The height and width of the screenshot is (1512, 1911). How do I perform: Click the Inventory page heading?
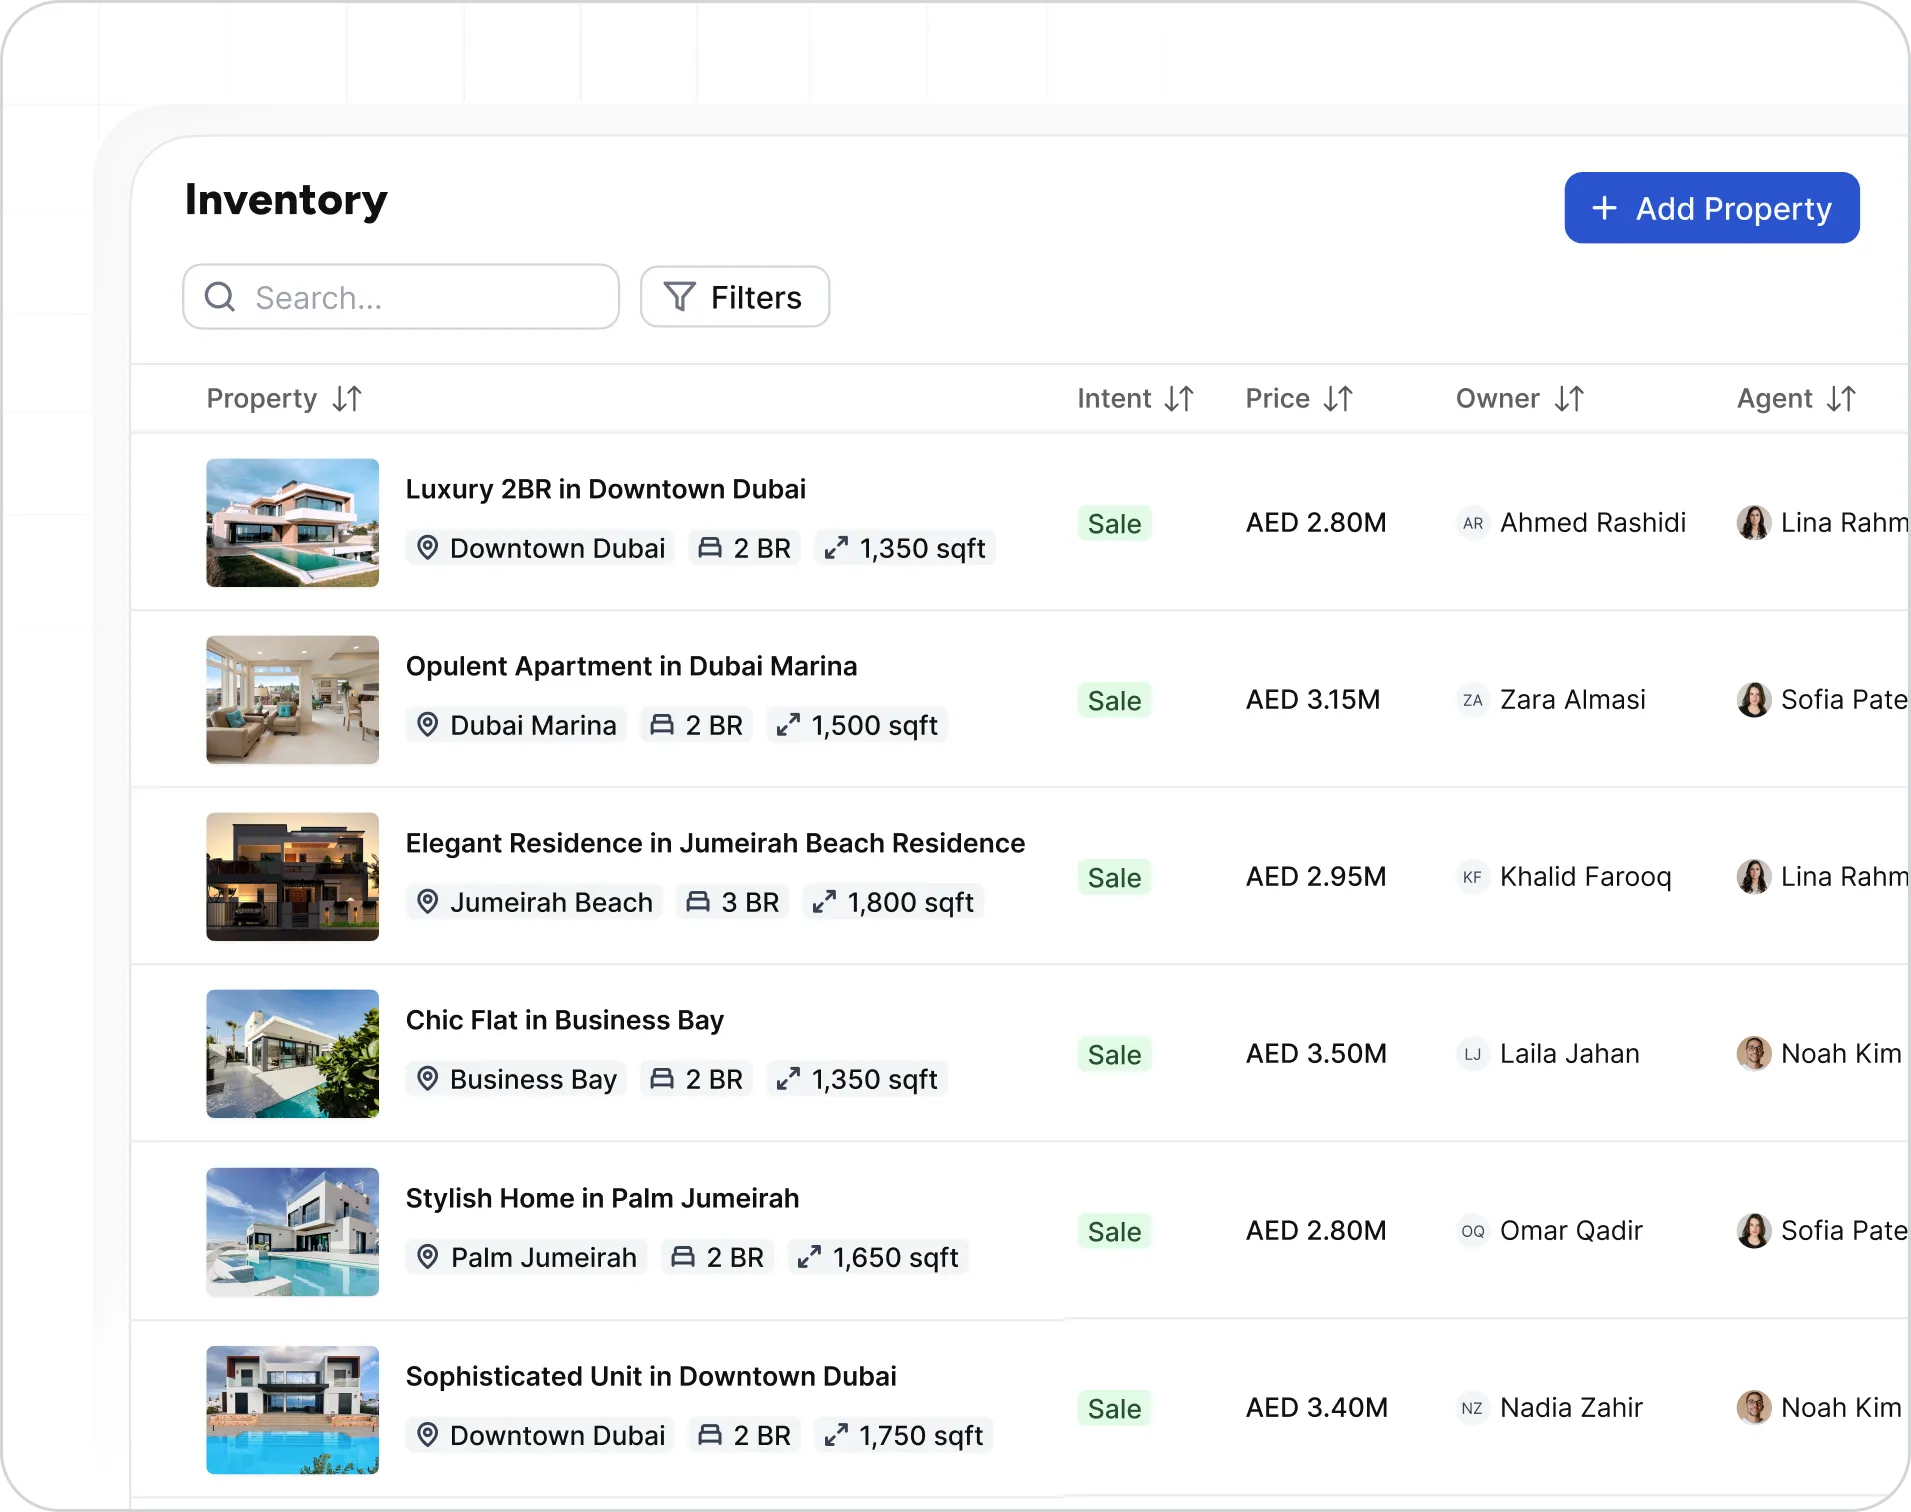(286, 200)
